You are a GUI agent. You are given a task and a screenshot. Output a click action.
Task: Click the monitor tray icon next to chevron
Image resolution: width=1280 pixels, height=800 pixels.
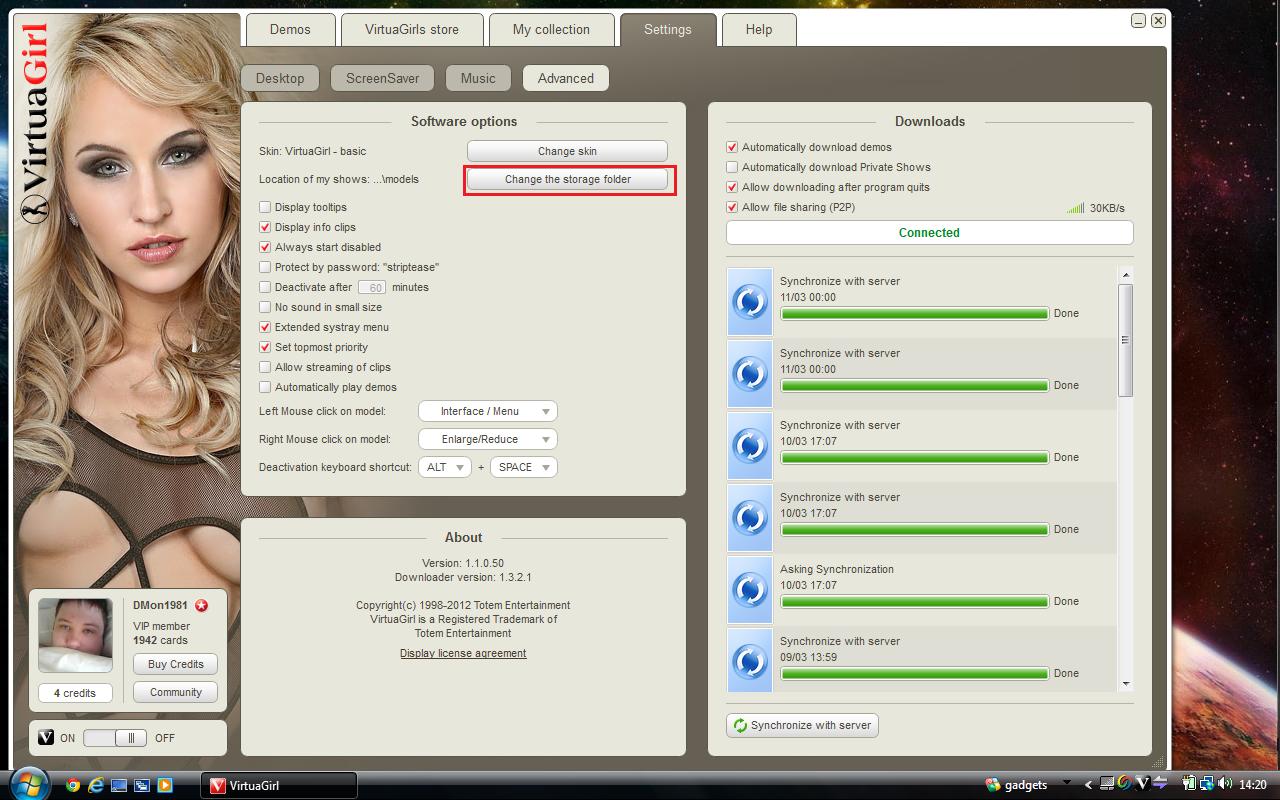[x=1107, y=783]
